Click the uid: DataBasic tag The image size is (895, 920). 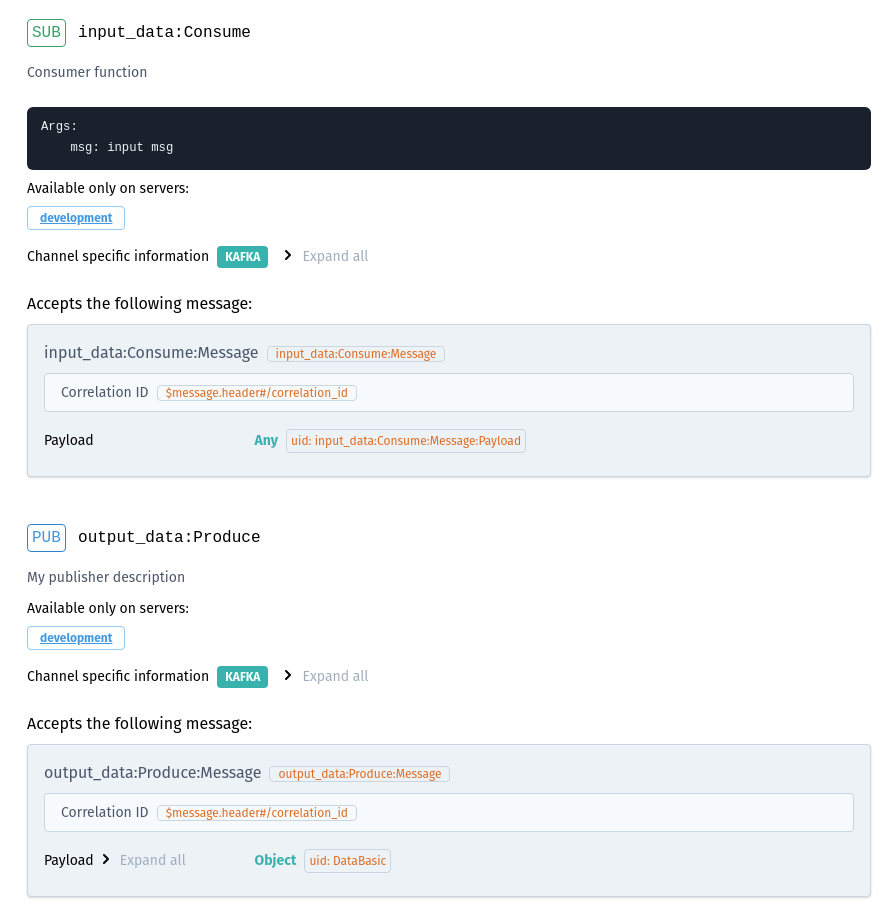tap(347, 861)
